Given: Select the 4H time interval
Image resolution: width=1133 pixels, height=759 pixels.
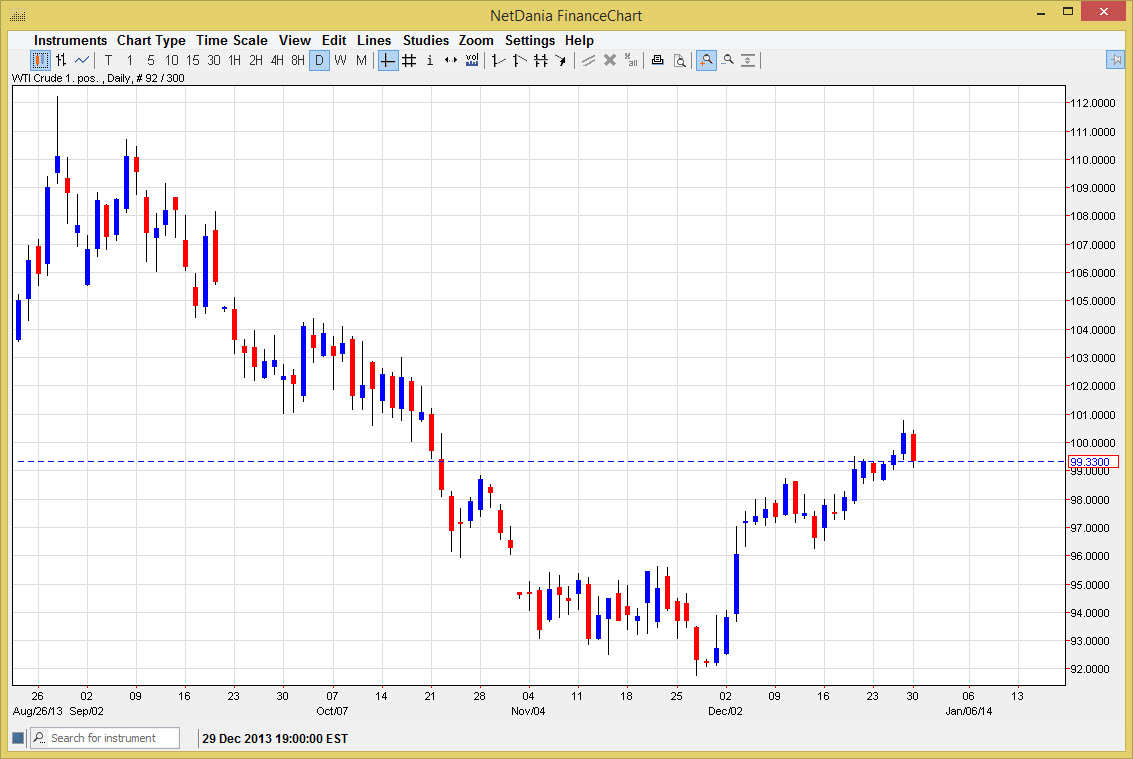Looking at the screenshot, I should coord(277,60).
